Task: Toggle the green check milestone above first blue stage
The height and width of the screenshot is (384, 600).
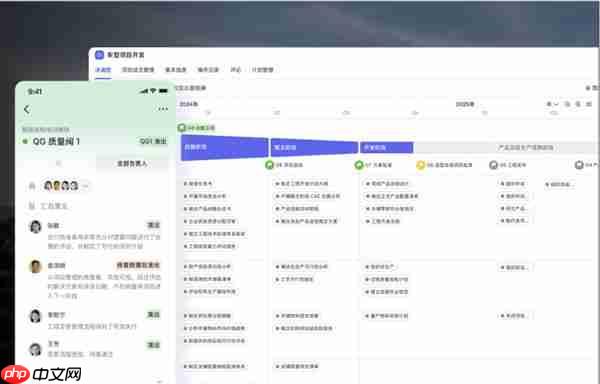Action: click(182, 128)
